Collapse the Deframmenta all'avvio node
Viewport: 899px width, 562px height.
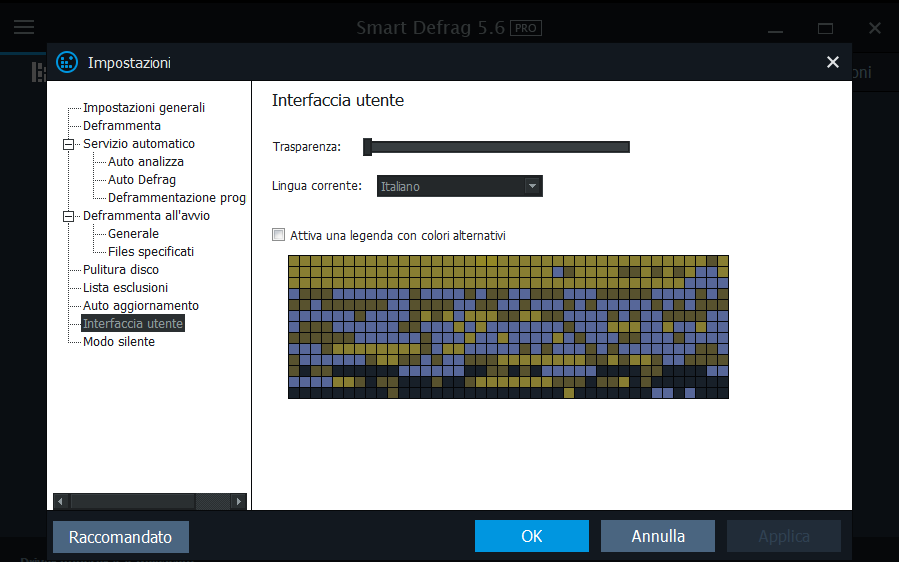coord(68,216)
